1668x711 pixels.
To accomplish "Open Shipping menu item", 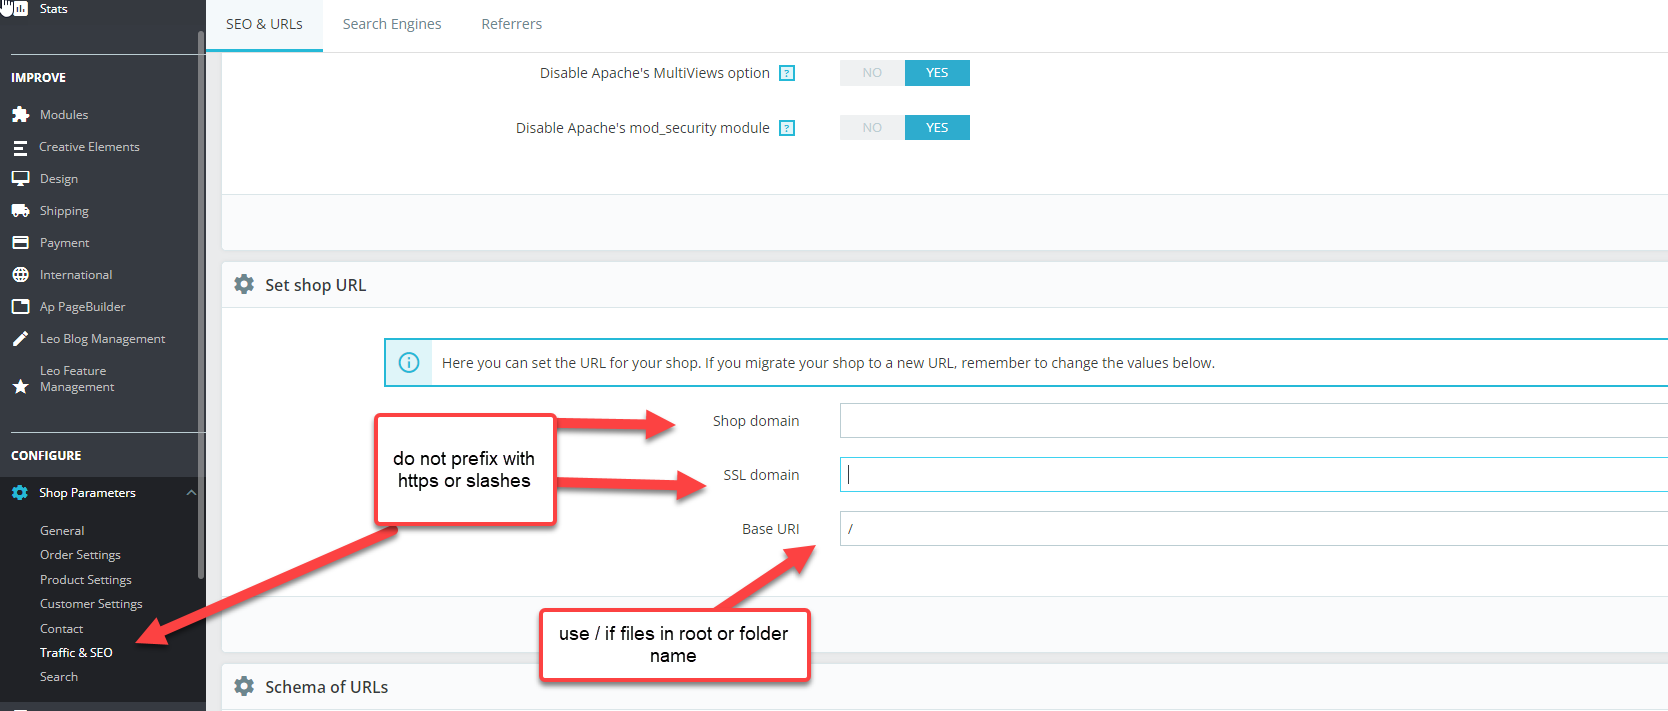I will [64, 211].
